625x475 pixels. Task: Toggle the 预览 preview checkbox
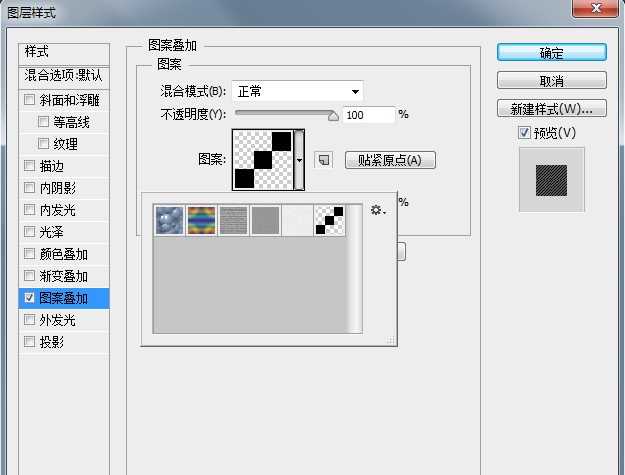524,133
